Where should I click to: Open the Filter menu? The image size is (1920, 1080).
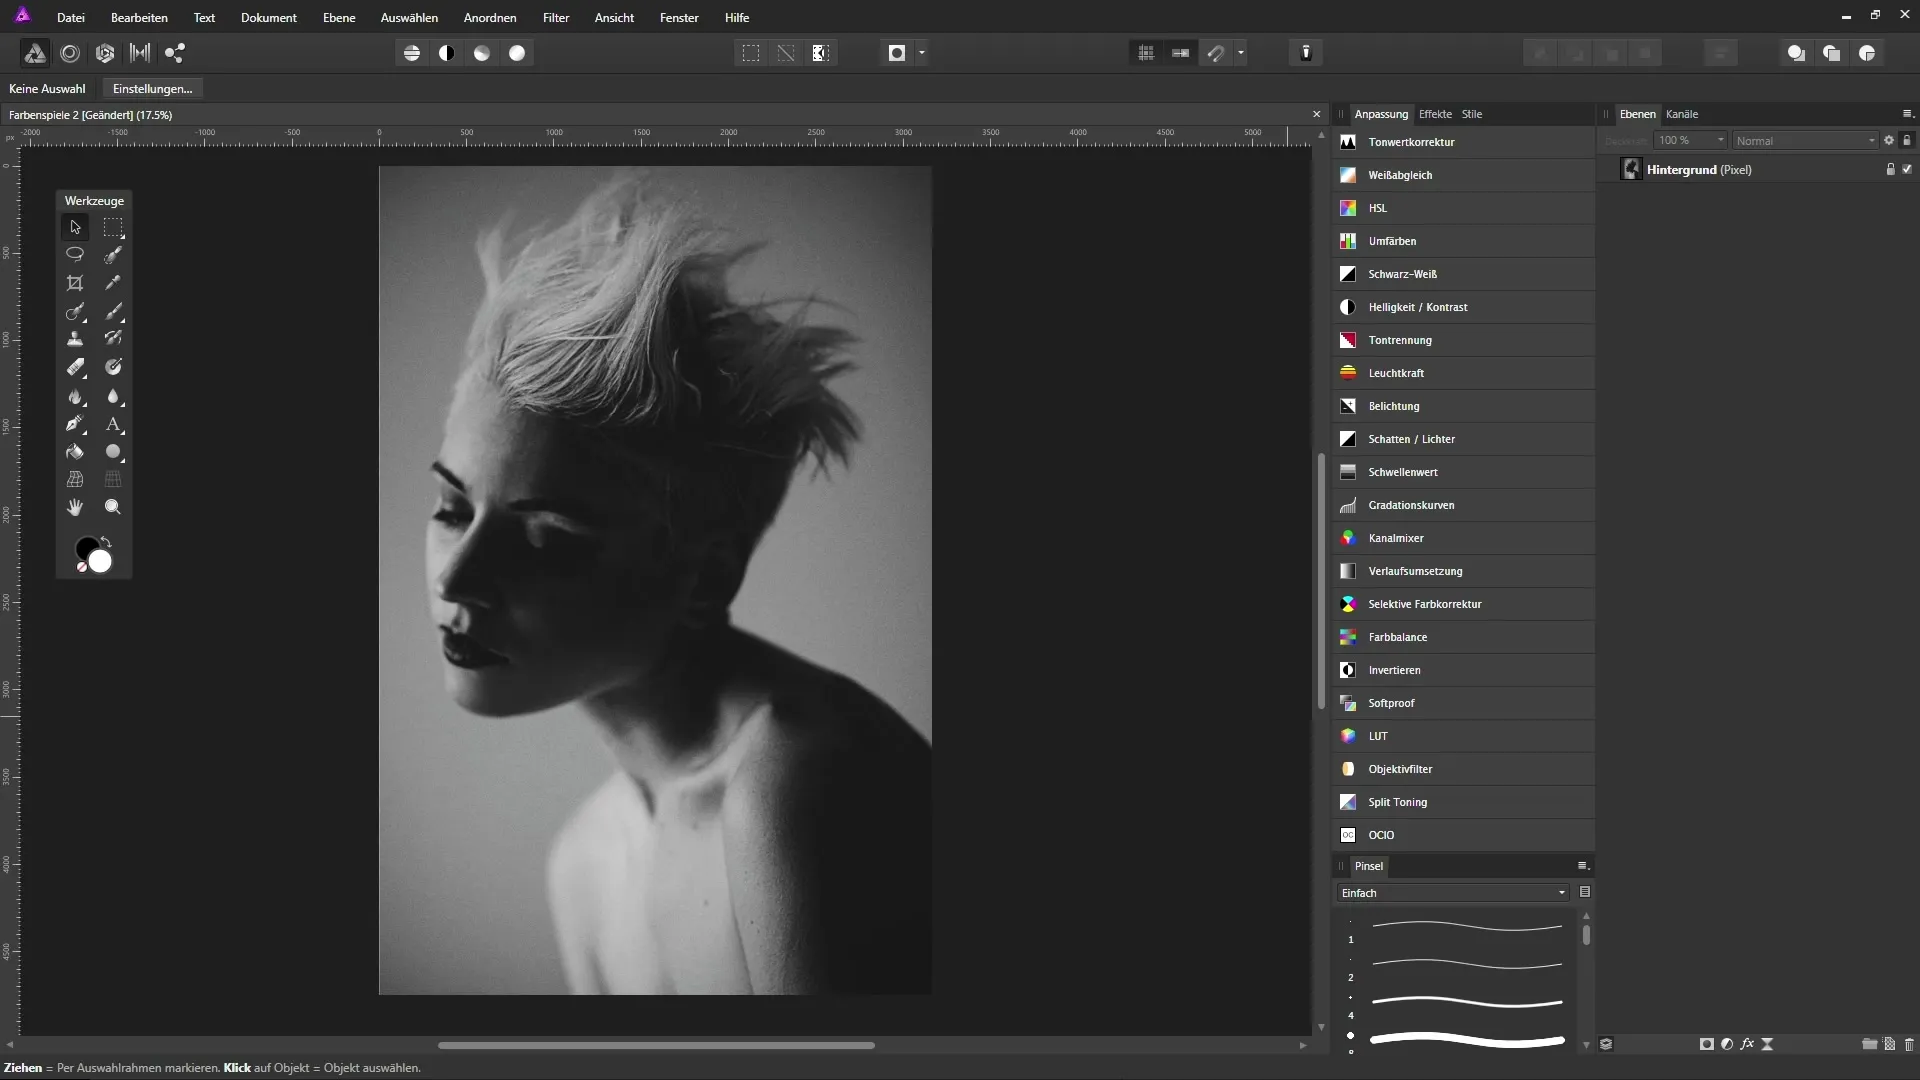point(556,18)
